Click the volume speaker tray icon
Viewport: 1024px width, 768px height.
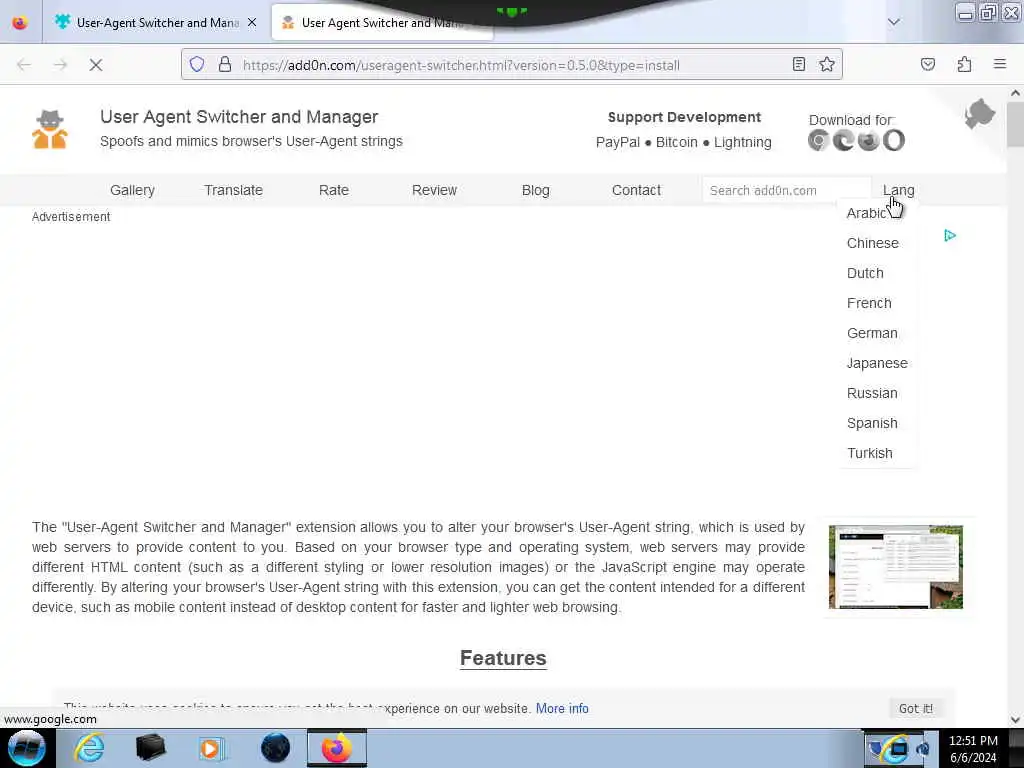point(923,748)
